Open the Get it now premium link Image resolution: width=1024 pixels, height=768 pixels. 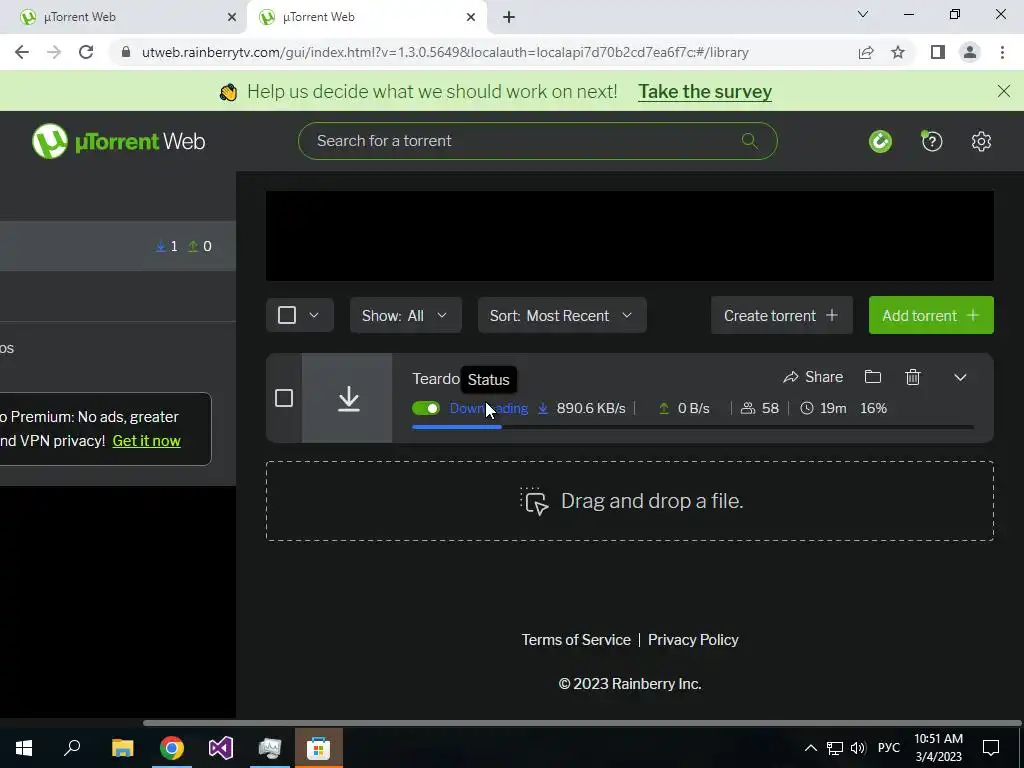(146, 441)
